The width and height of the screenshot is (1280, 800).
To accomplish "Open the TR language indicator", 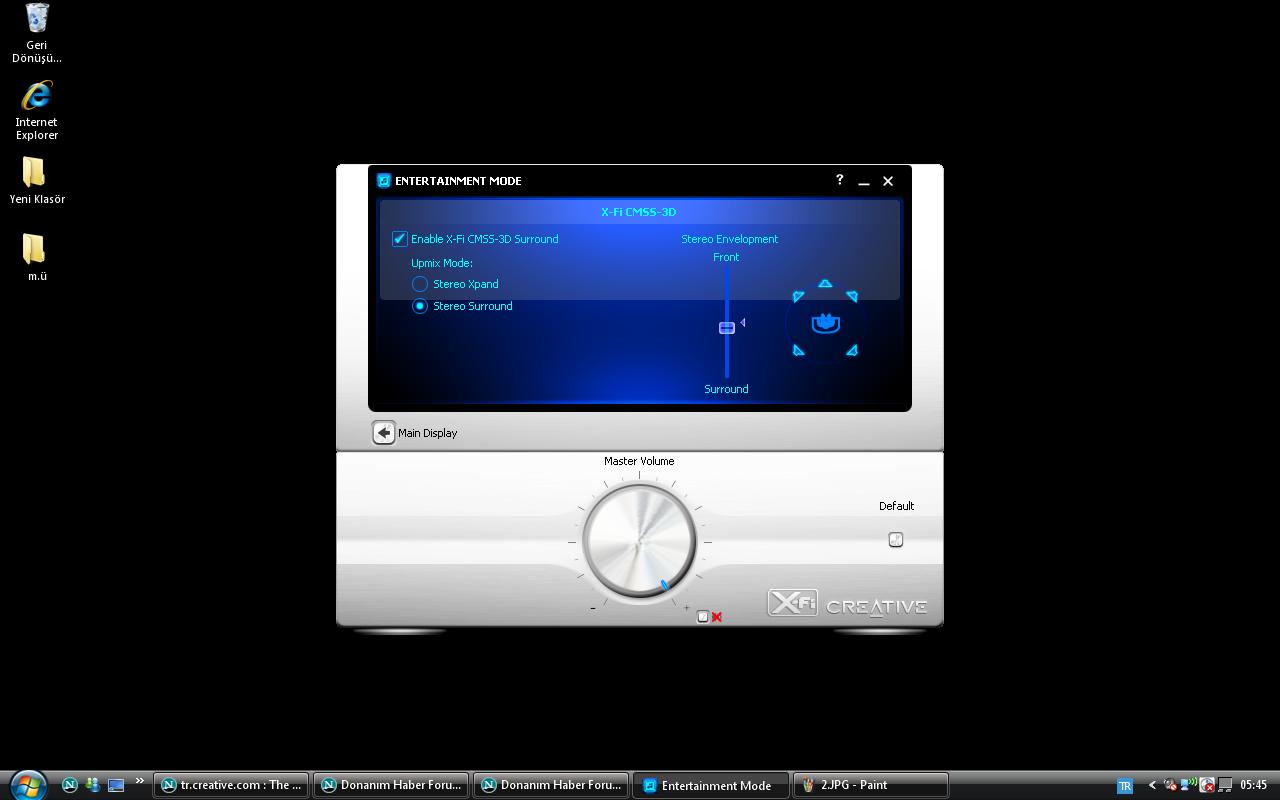I will (1124, 786).
